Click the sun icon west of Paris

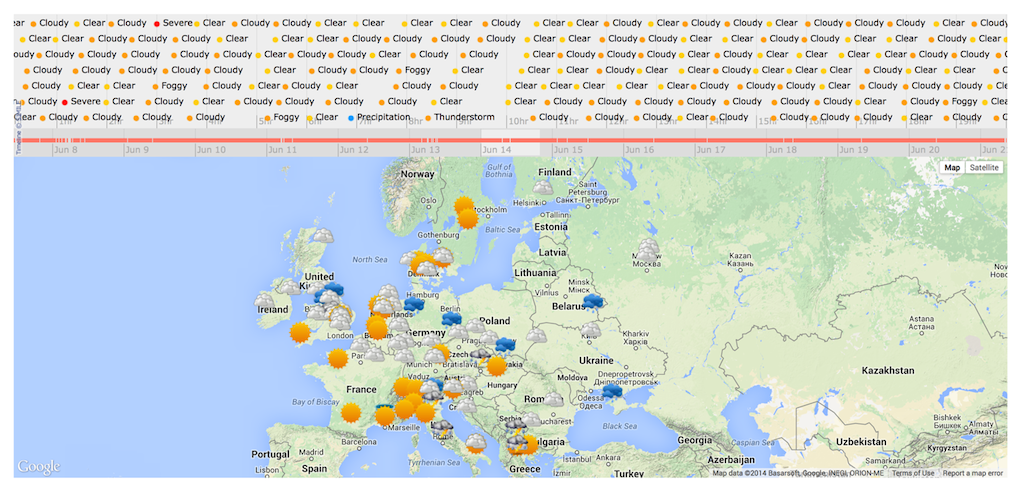pyautogui.click(x=338, y=358)
